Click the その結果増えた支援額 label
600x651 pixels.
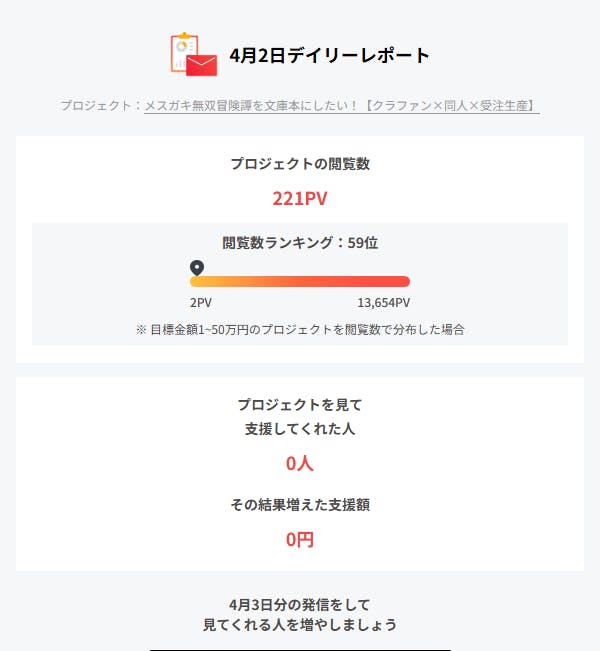click(300, 505)
